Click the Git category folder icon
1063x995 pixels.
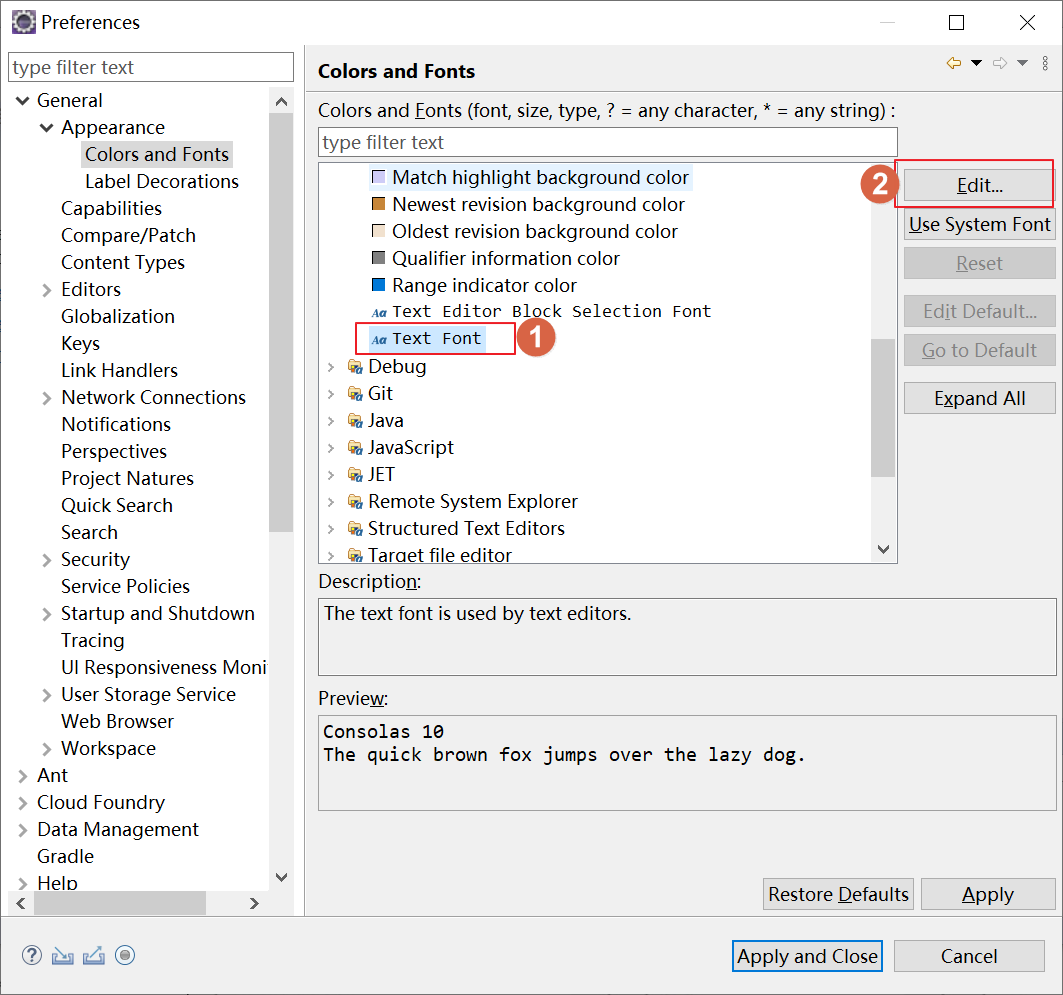(355, 394)
